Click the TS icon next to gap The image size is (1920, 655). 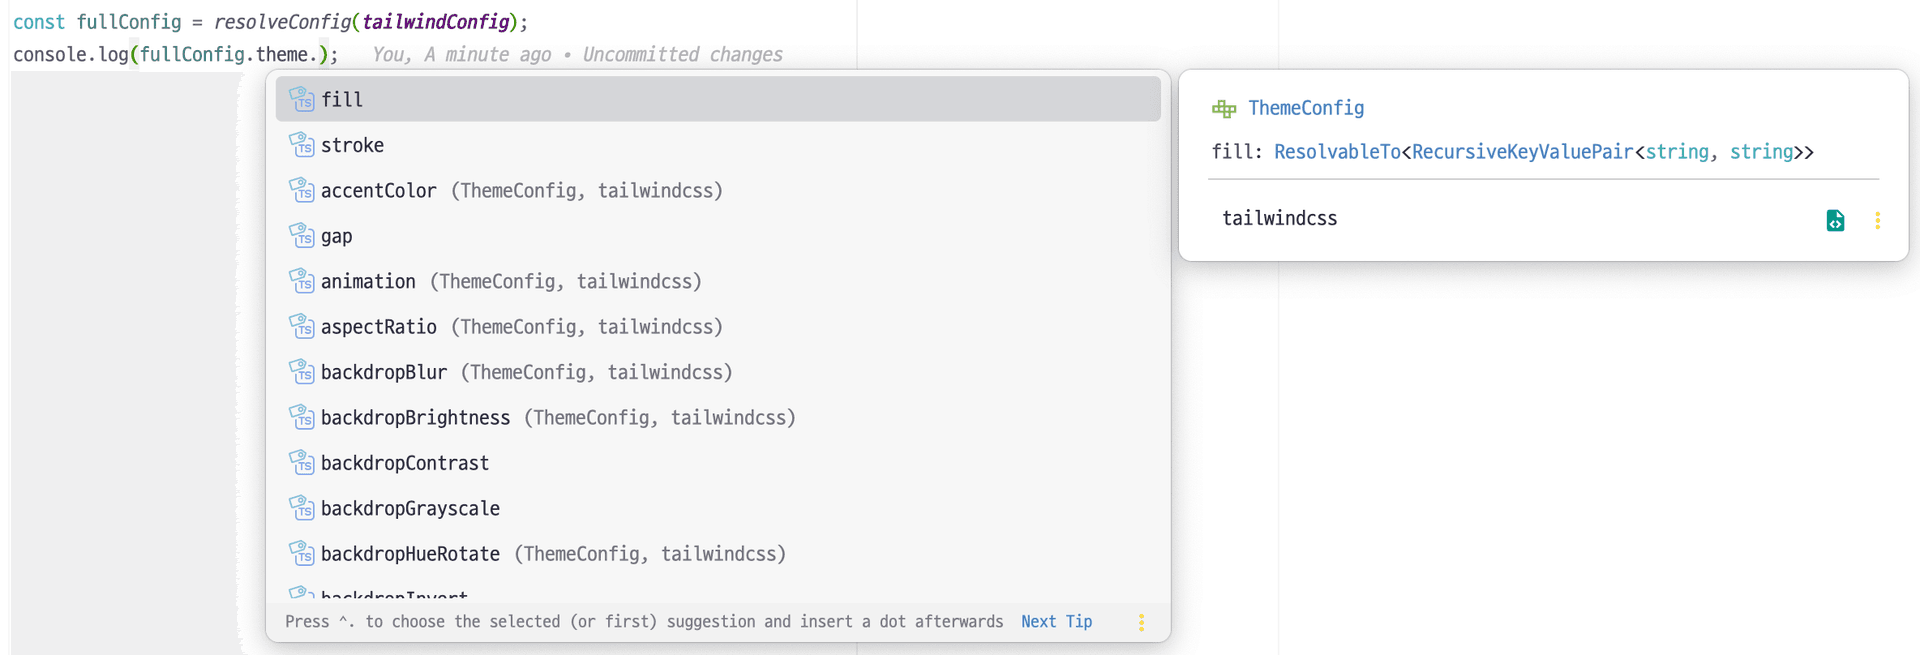(301, 236)
